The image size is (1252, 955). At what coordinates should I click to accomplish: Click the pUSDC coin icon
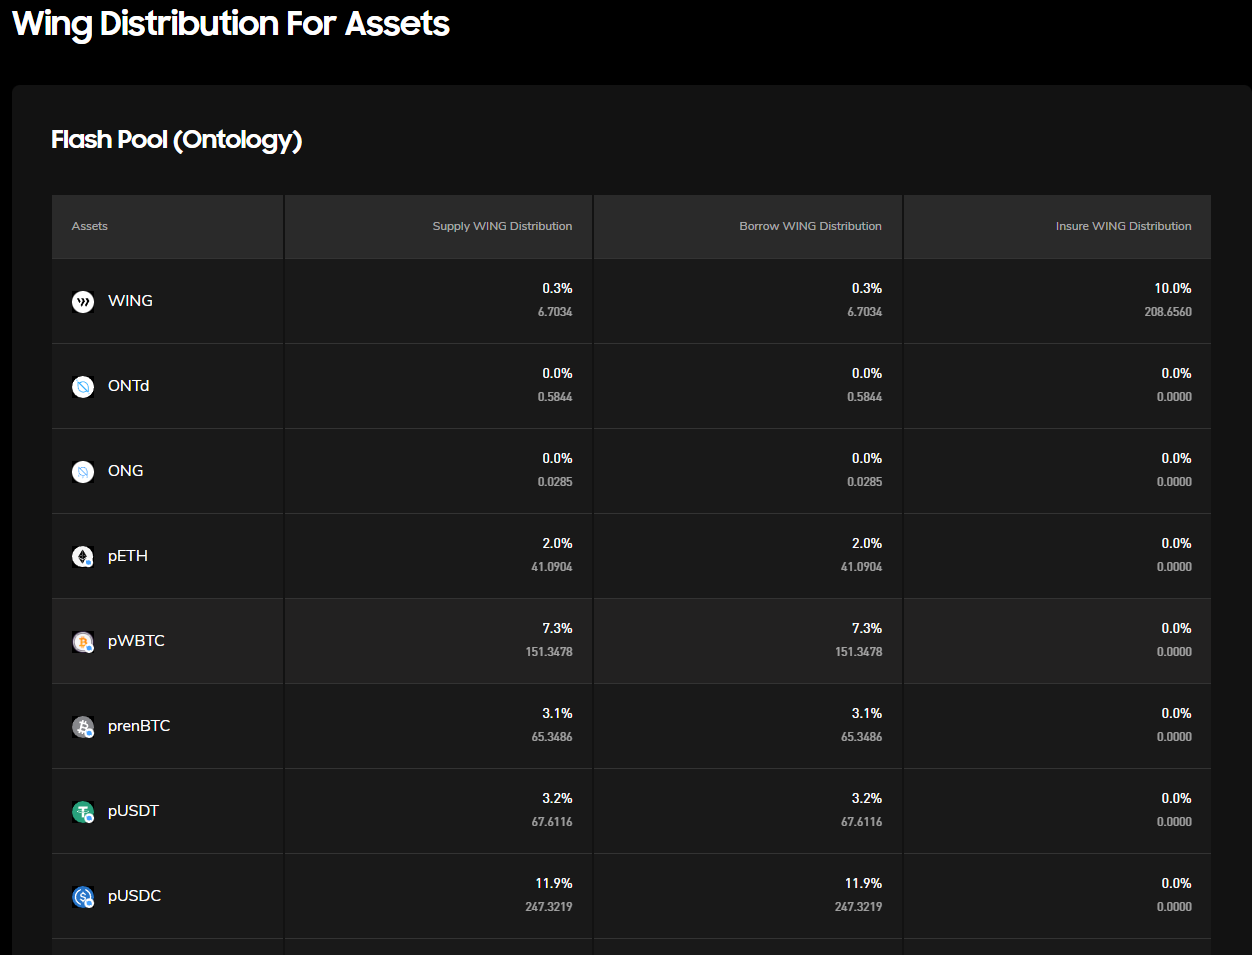83,896
